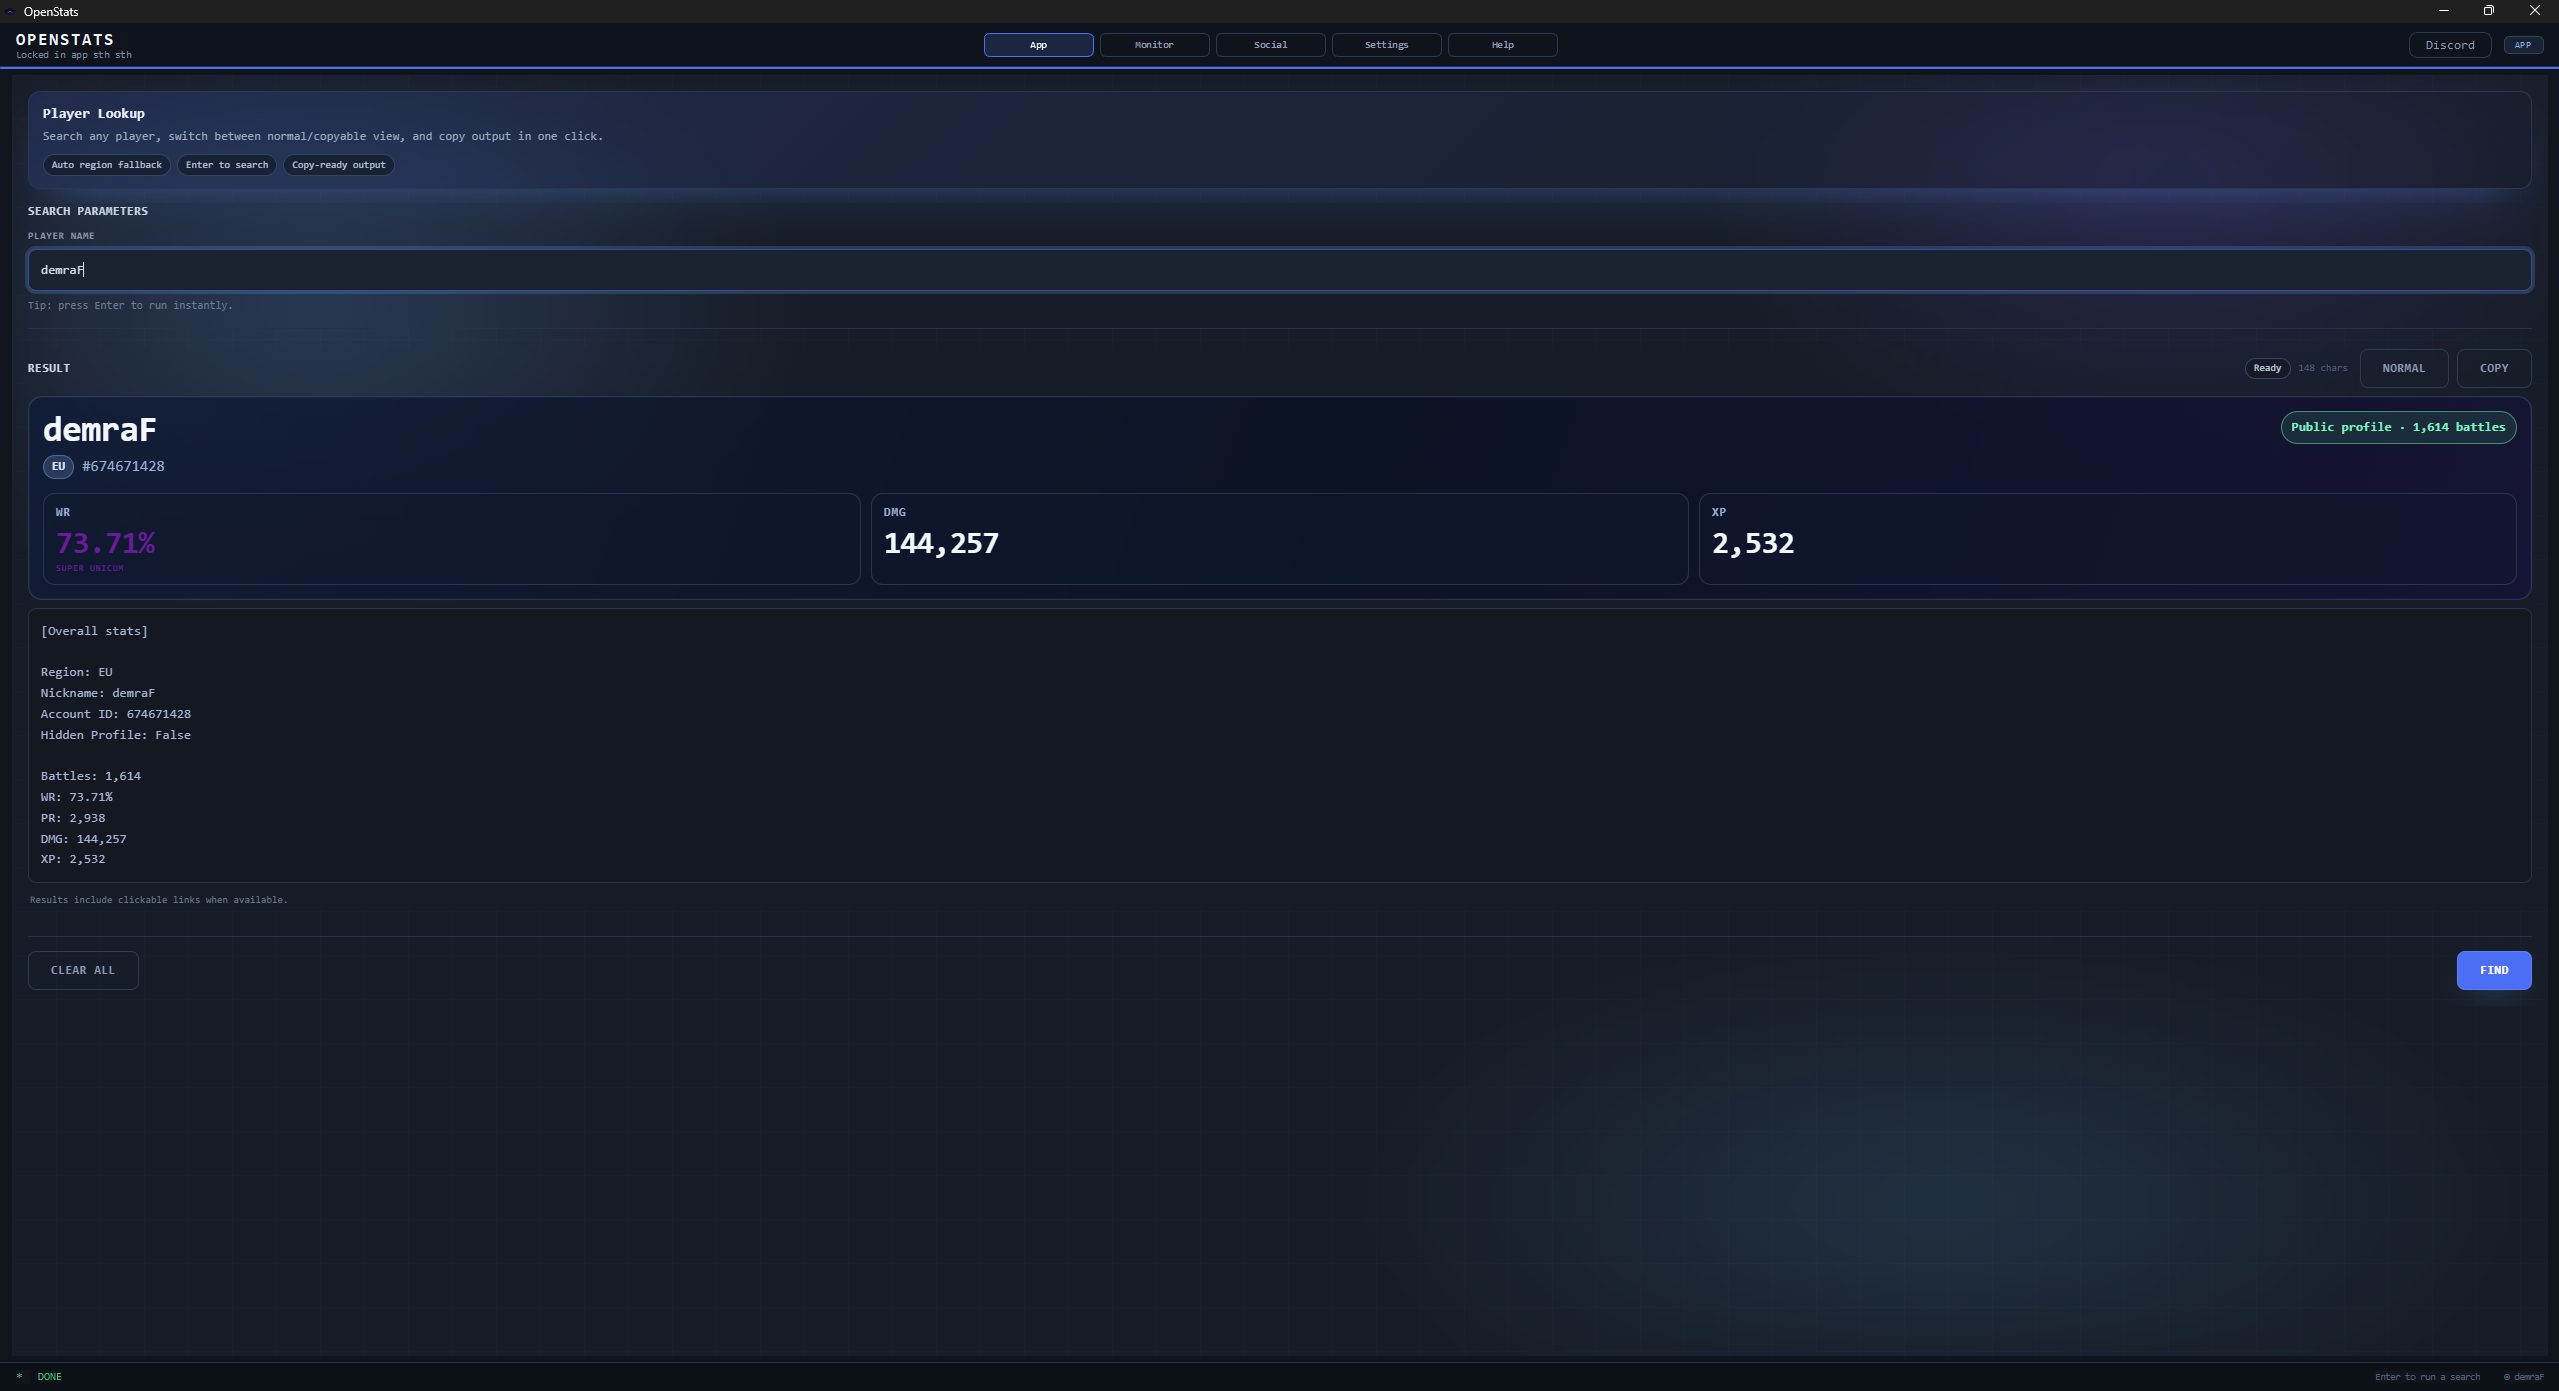Image resolution: width=2559 pixels, height=1391 pixels.
Task: Select the Copy-ready output chip
Action: [337, 165]
